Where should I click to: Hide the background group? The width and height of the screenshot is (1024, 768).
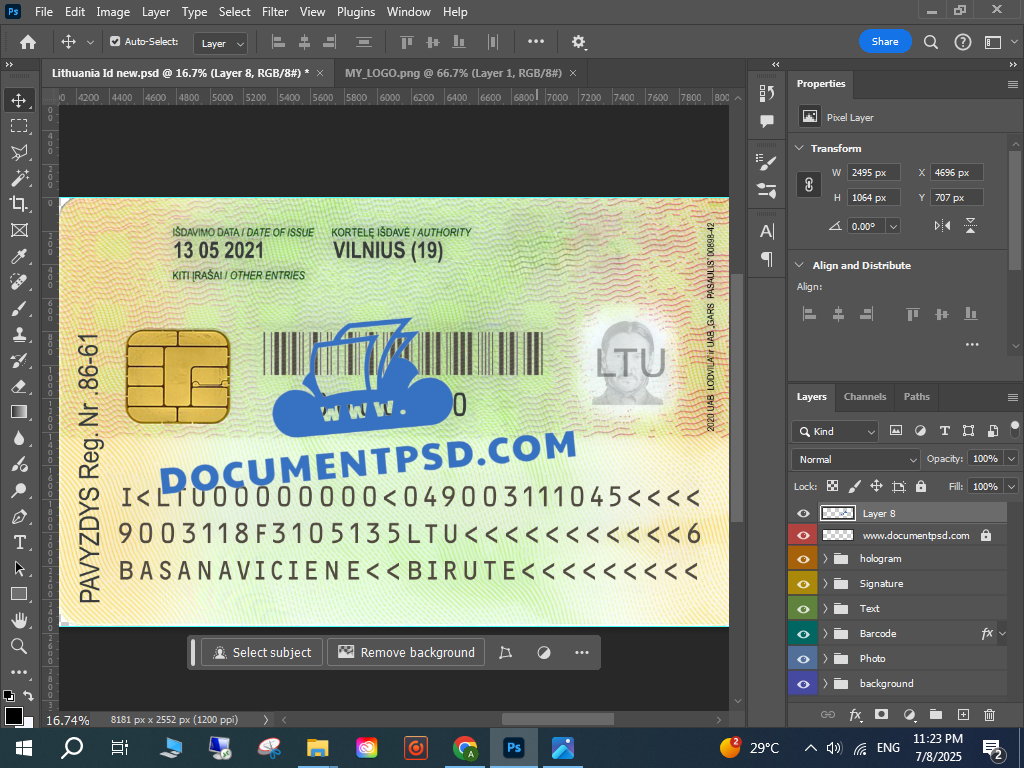click(x=803, y=684)
